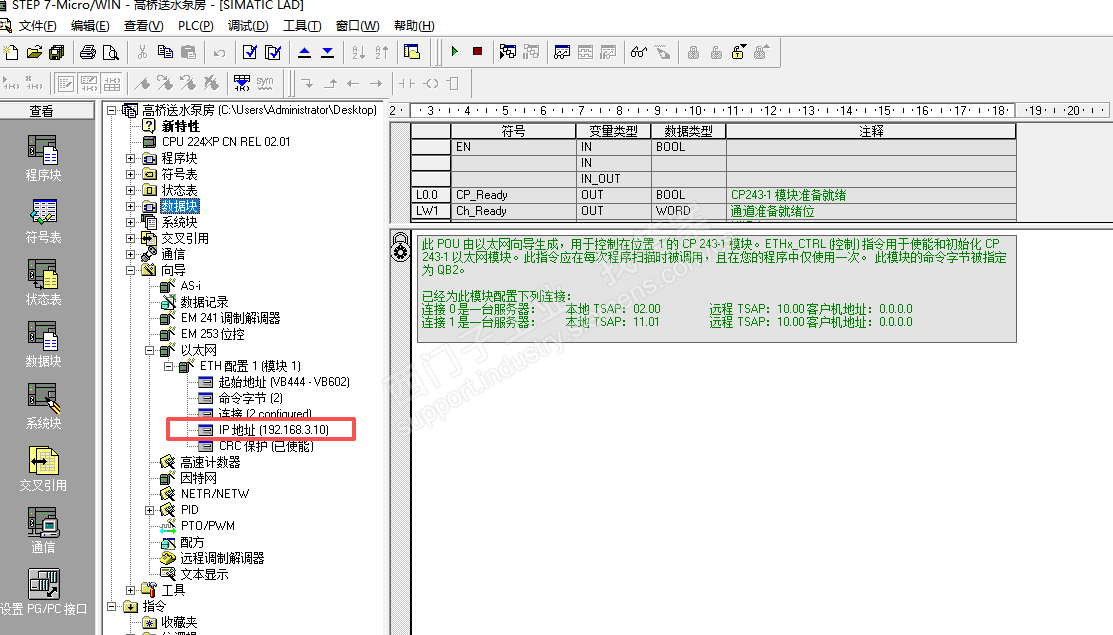This screenshot has width=1113, height=635.
Task: Print using the printer icon
Action: [88, 53]
